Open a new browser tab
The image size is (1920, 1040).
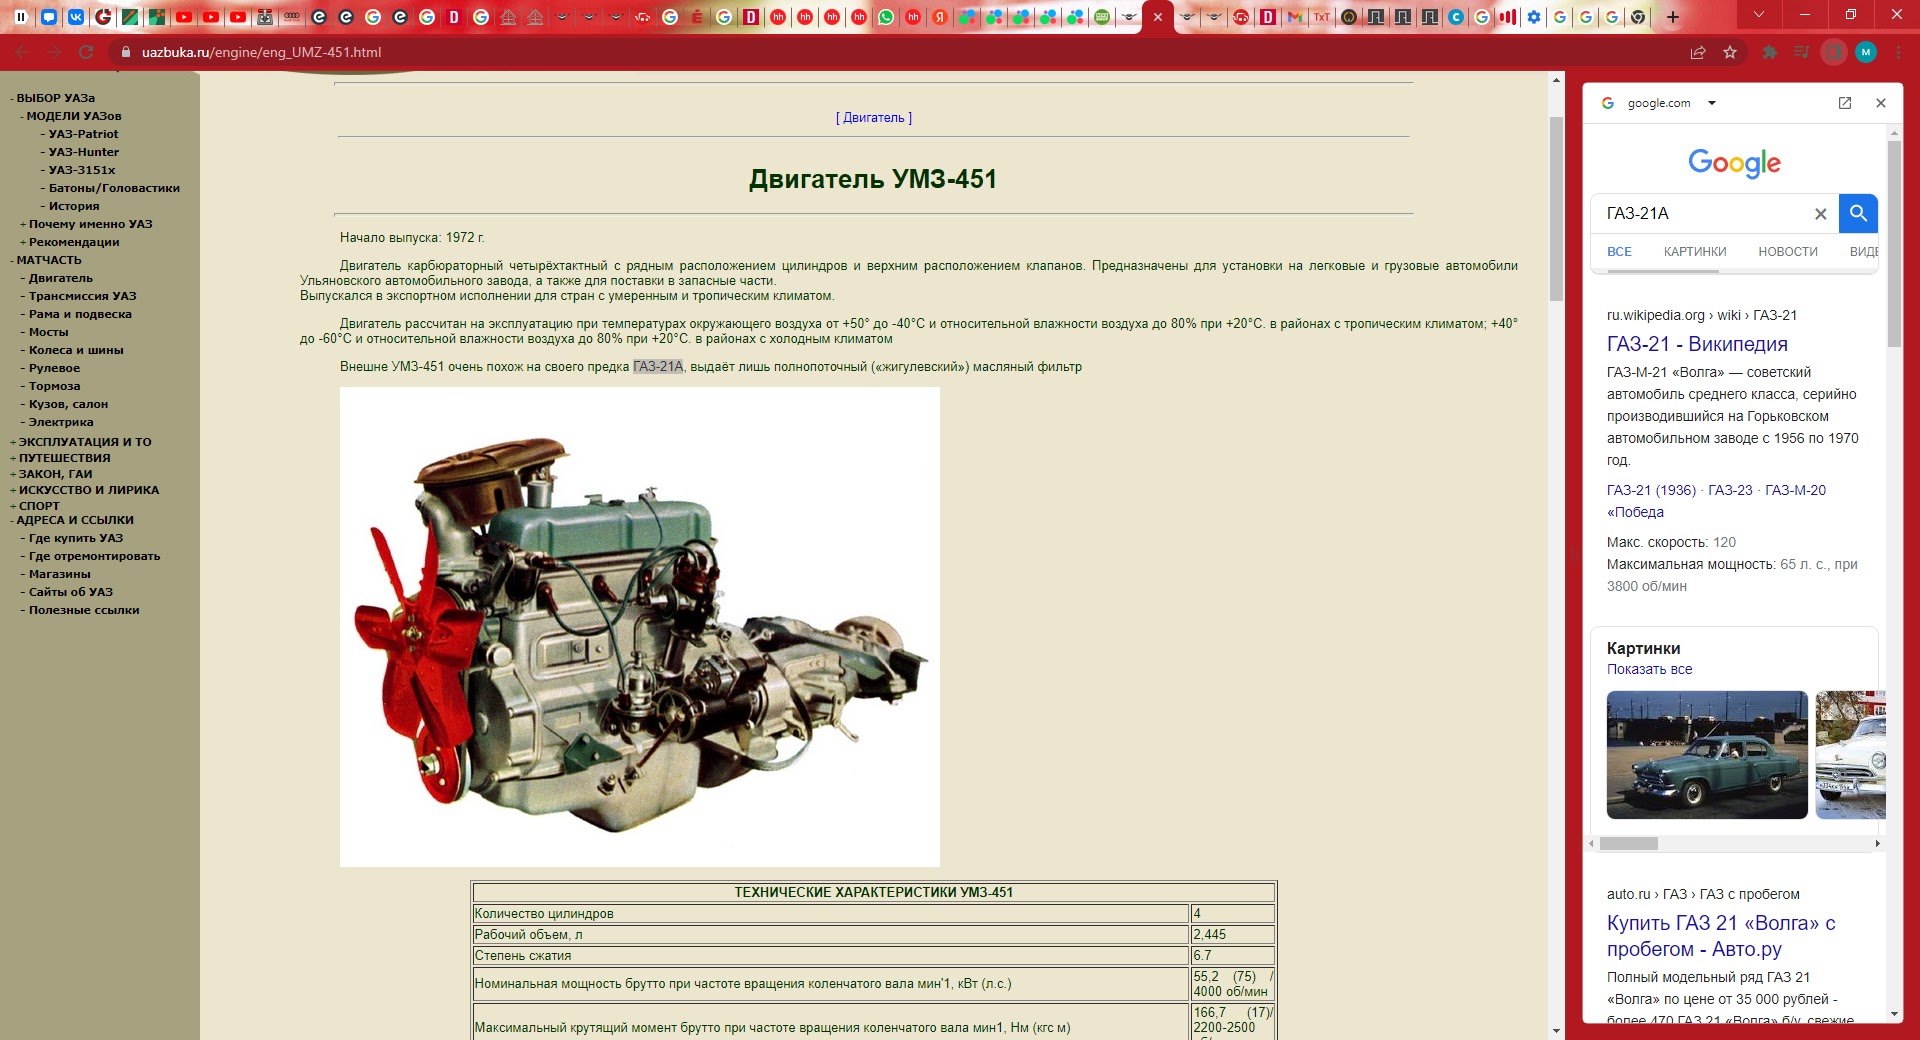click(x=1672, y=17)
